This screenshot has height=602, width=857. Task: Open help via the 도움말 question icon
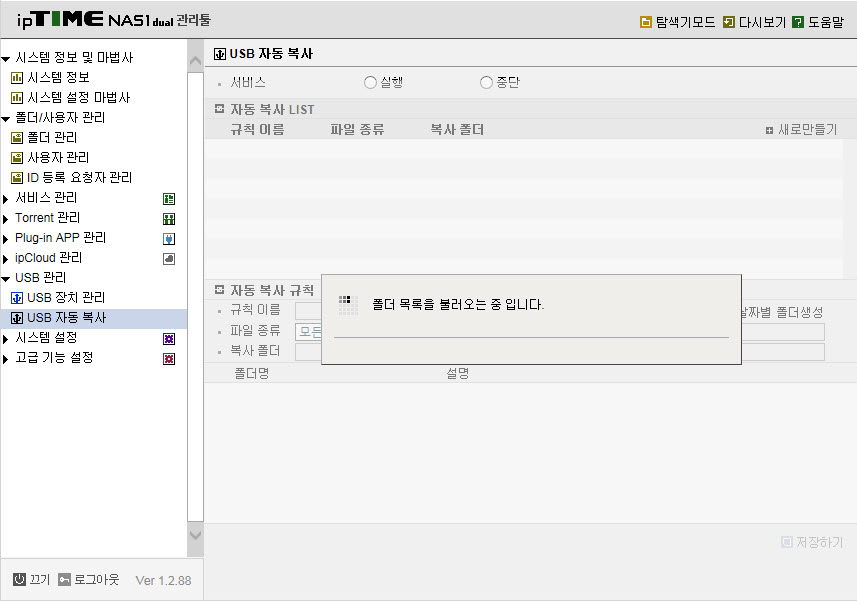(798, 22)
